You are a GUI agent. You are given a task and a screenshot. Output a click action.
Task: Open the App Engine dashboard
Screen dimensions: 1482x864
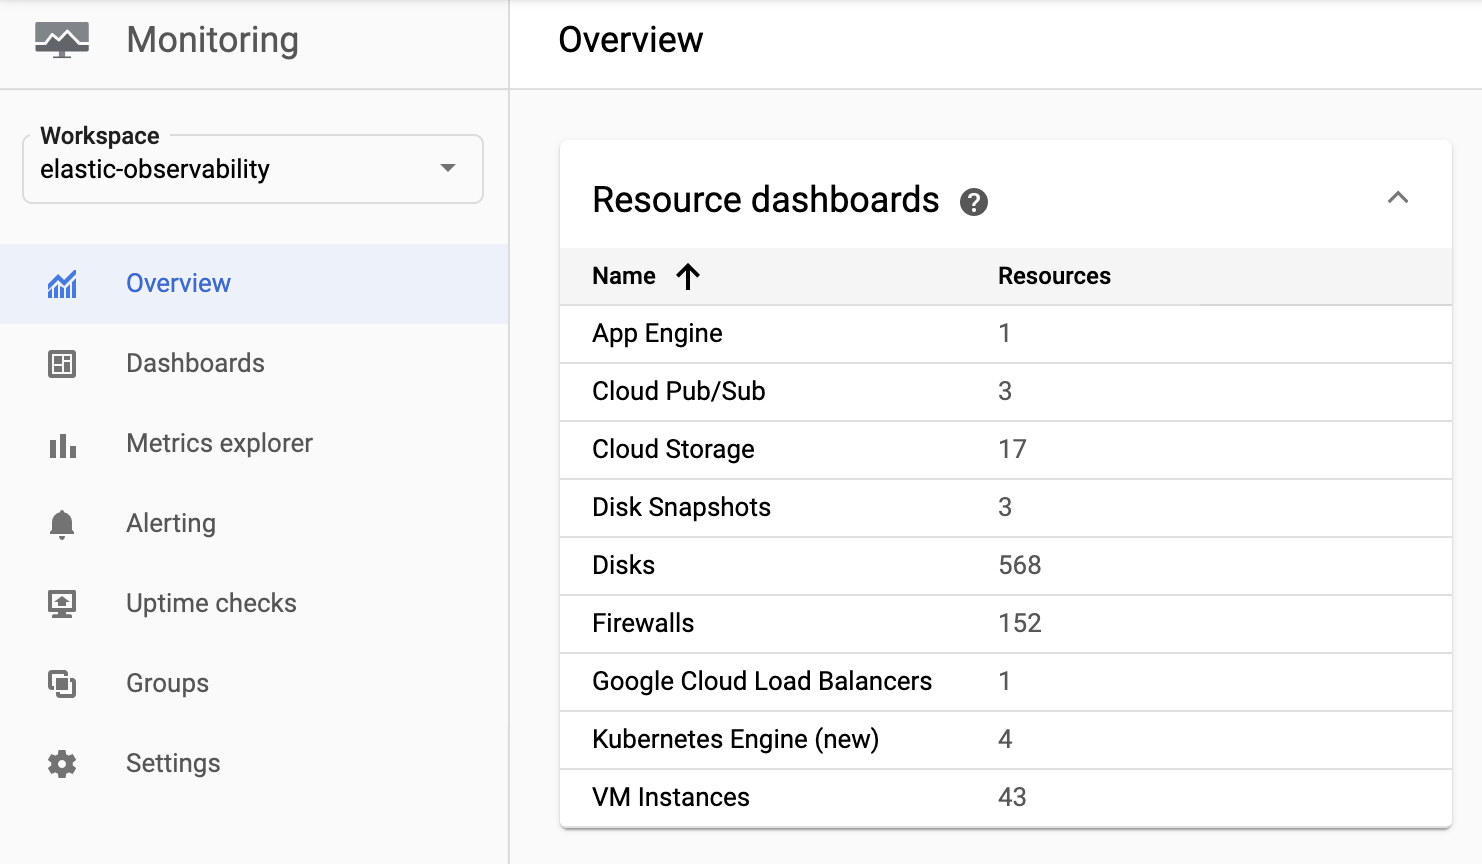[657, 334]
